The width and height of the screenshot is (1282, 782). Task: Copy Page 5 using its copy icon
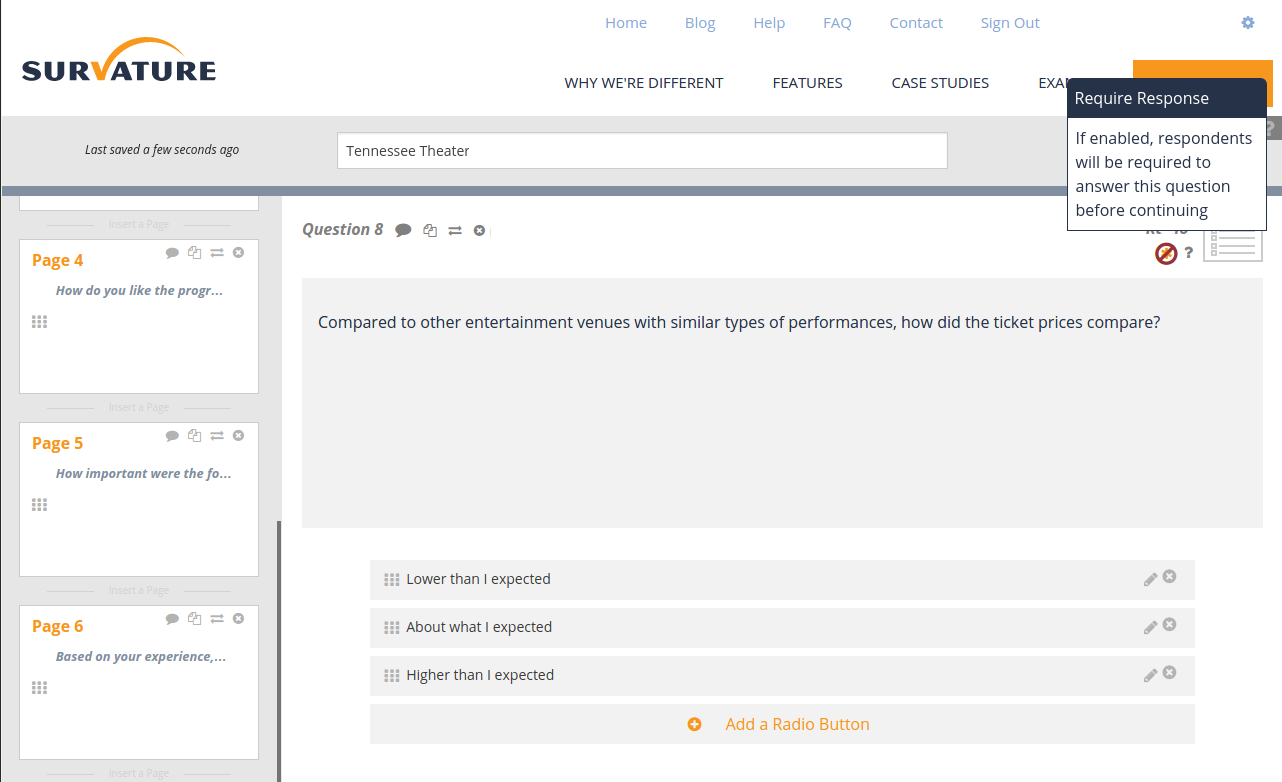(x=195, y=436)
